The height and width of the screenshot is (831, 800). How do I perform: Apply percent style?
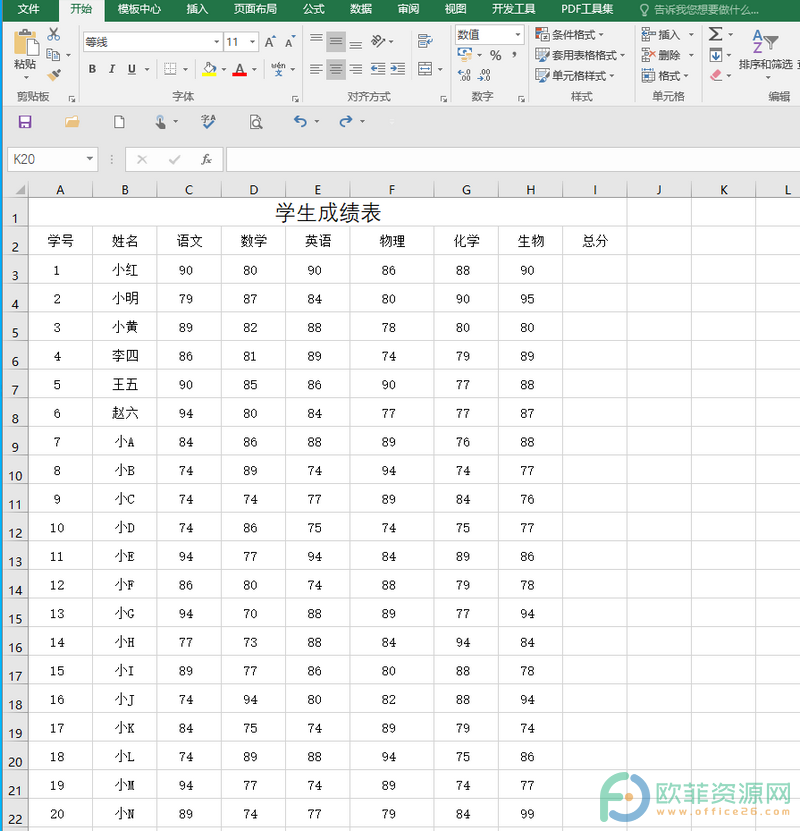(495, 55)
